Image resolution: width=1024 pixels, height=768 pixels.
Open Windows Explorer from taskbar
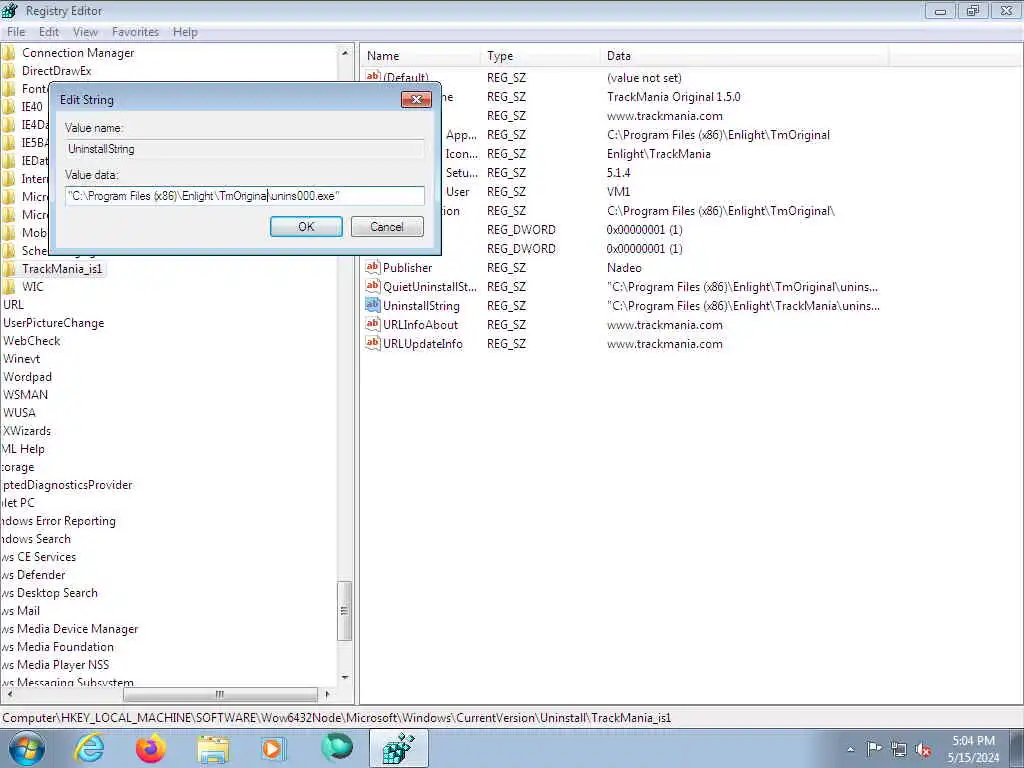pos(213,749)
